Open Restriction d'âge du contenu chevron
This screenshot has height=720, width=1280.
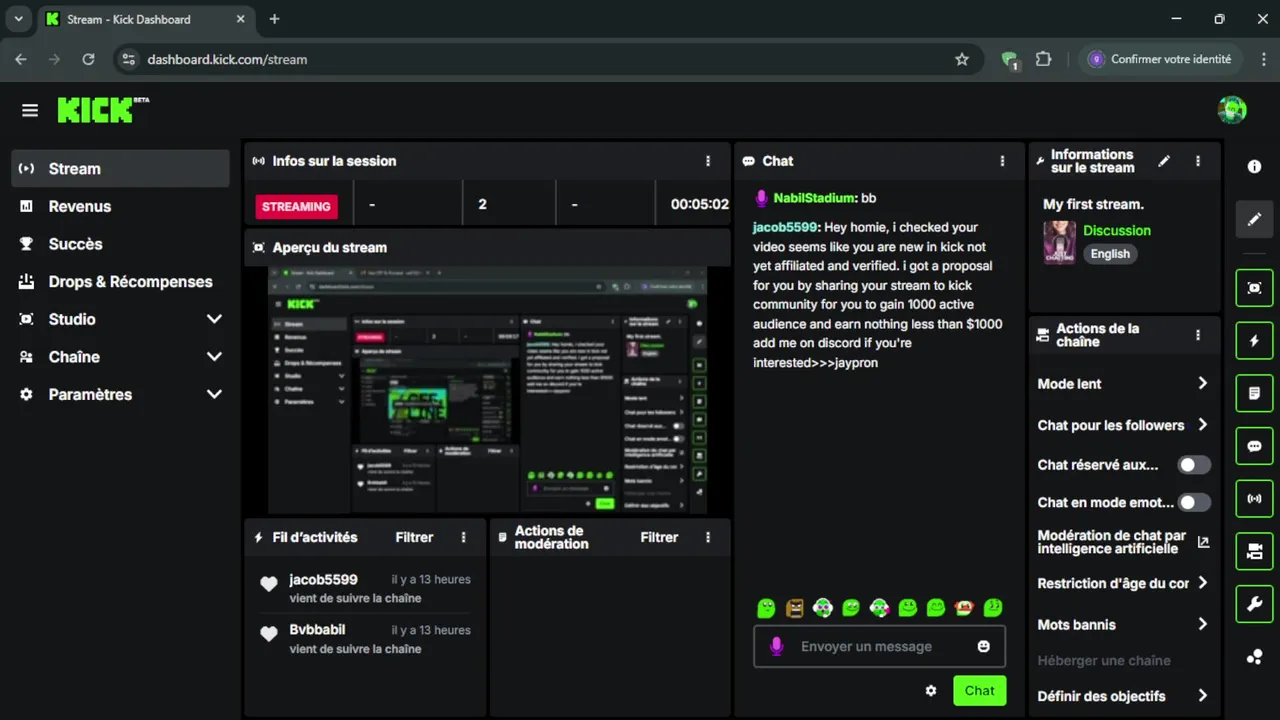(1202, 583)
